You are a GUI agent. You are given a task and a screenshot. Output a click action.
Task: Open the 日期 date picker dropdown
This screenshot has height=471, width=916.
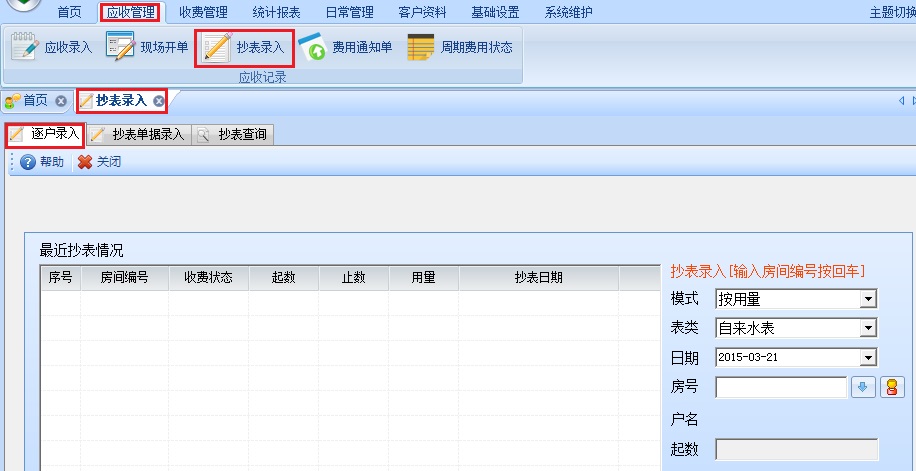(x=869, y=358)
